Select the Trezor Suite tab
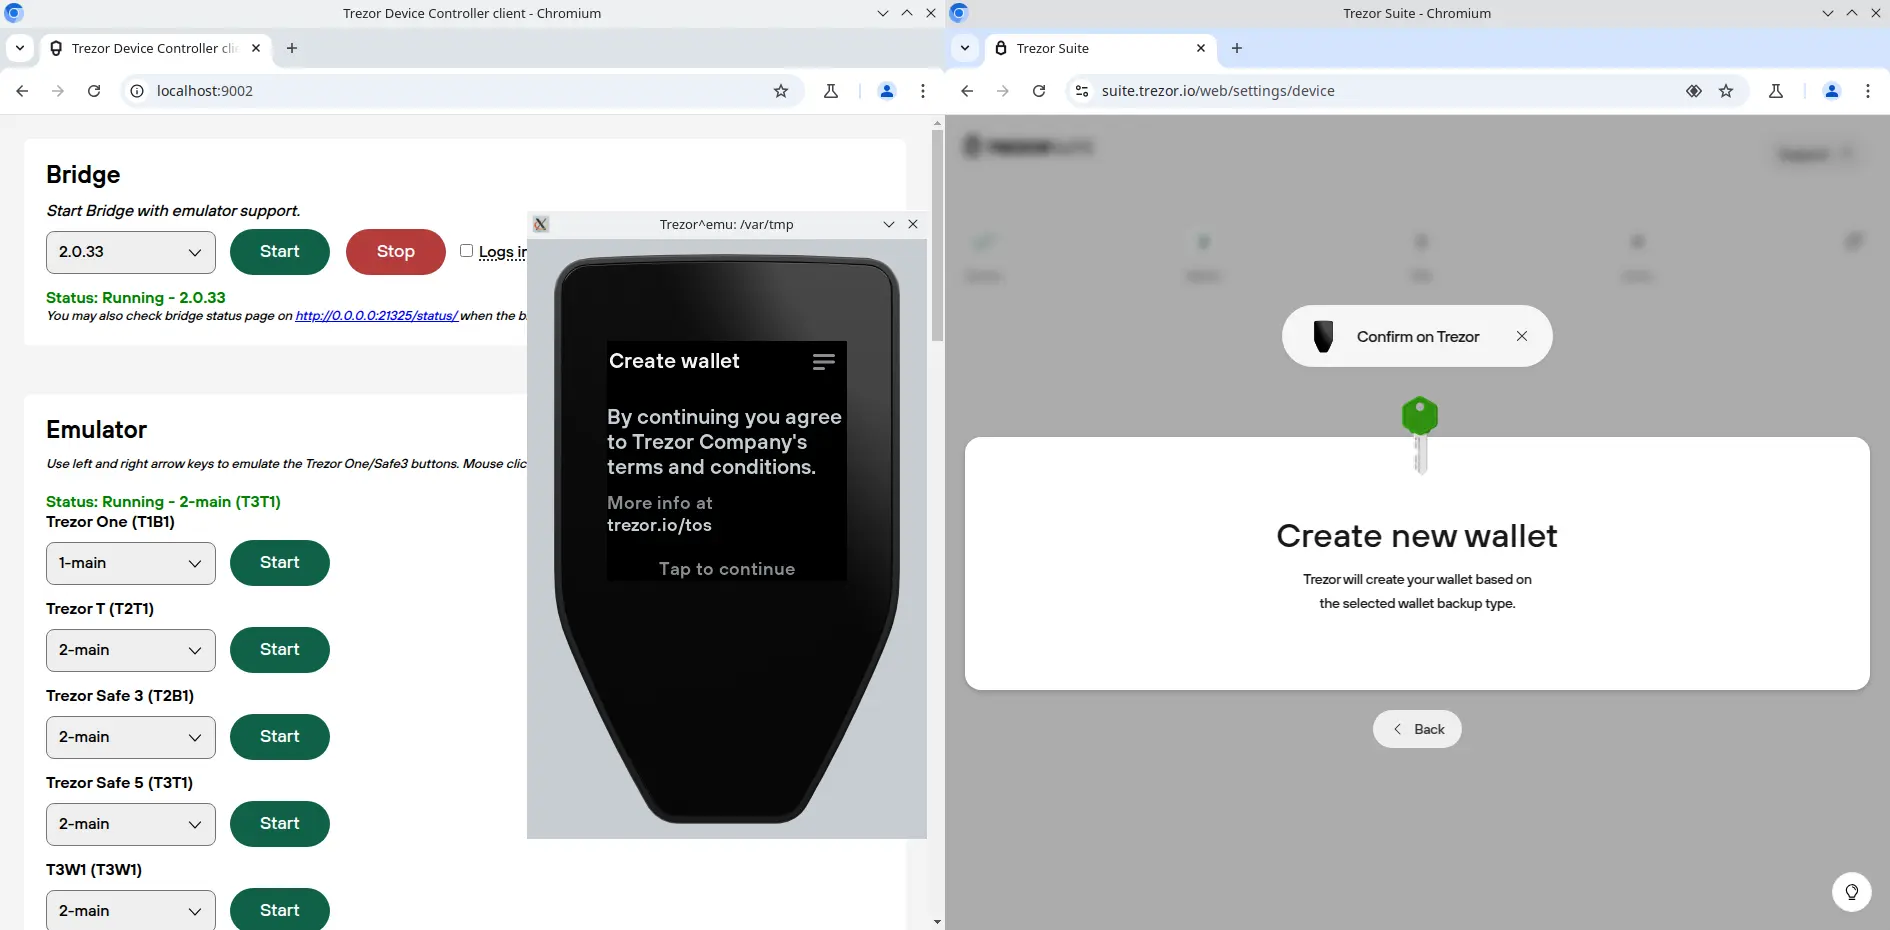This screenshot has height=930, width=1890. point(1100,48)
